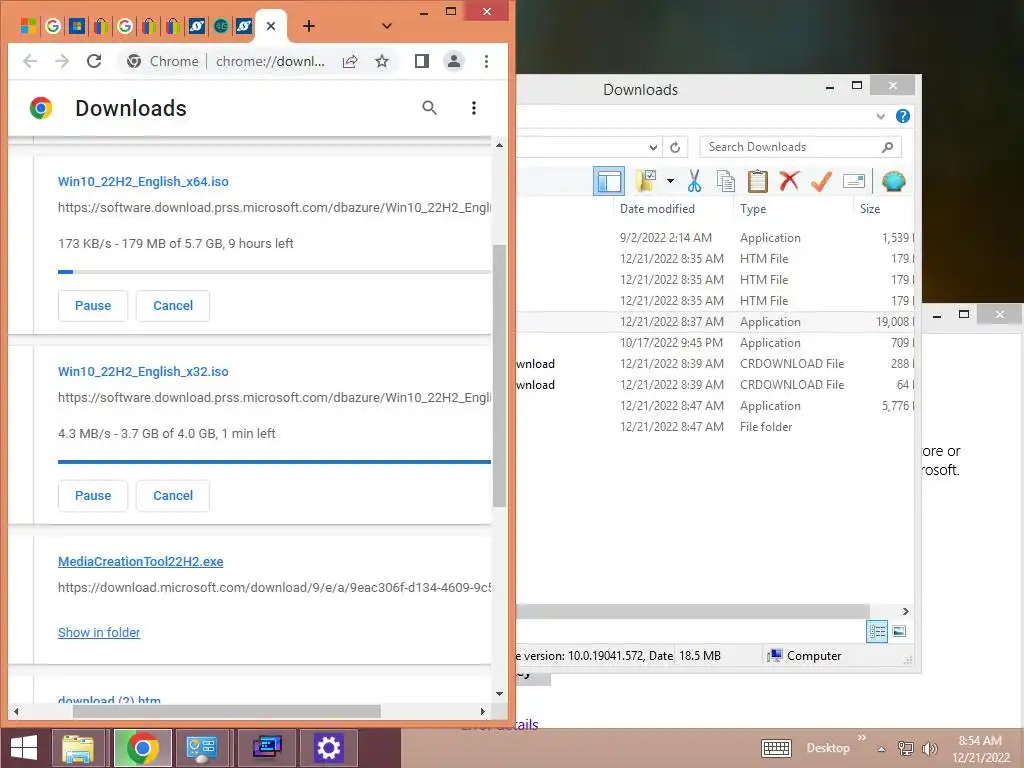Click the Rename icon in Explorer toolbar
This screenshot has width=1024, height=768.
click(x=854, y=181)
